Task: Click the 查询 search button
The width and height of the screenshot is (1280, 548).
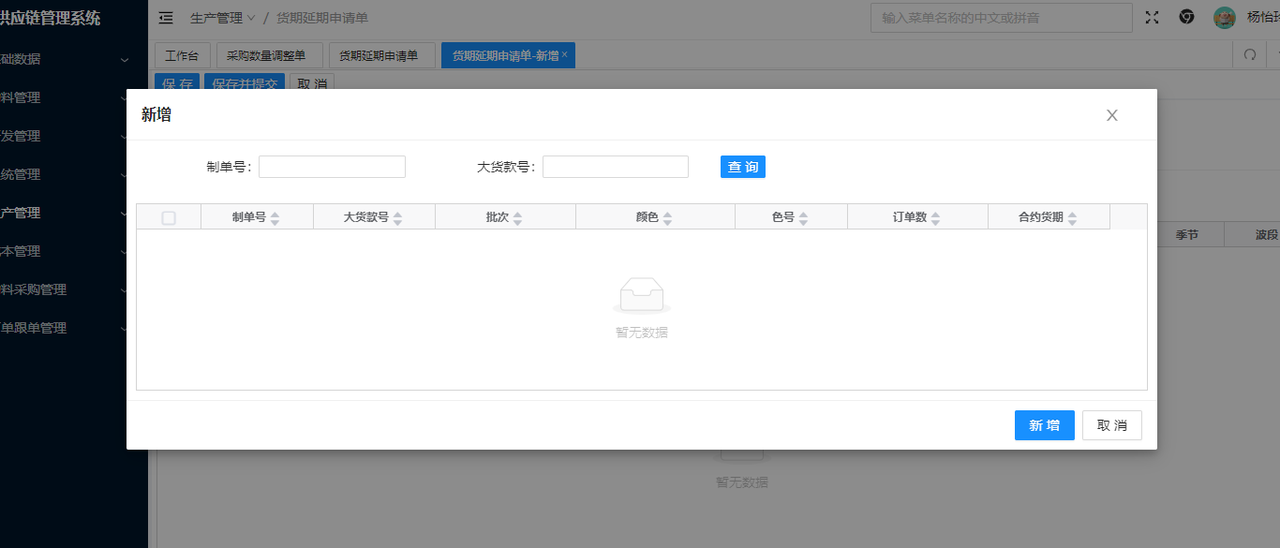Action: click(742, 167)
